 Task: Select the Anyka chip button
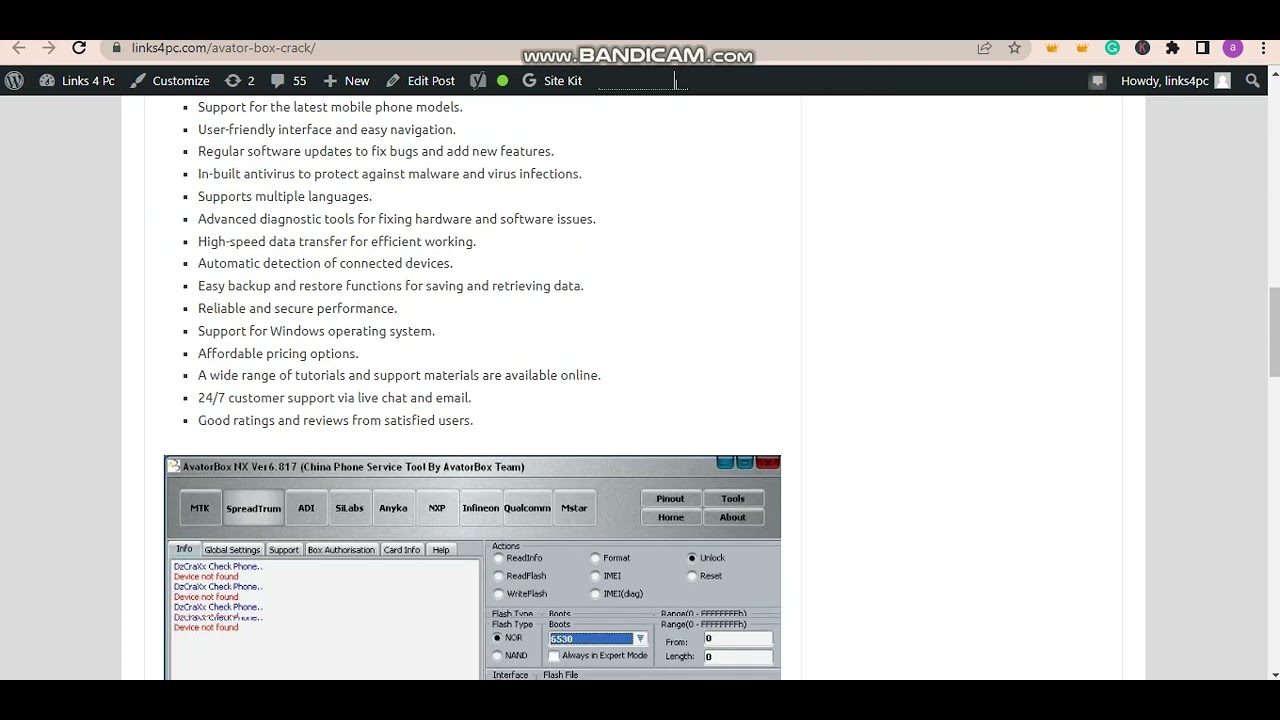coord(393,508)
